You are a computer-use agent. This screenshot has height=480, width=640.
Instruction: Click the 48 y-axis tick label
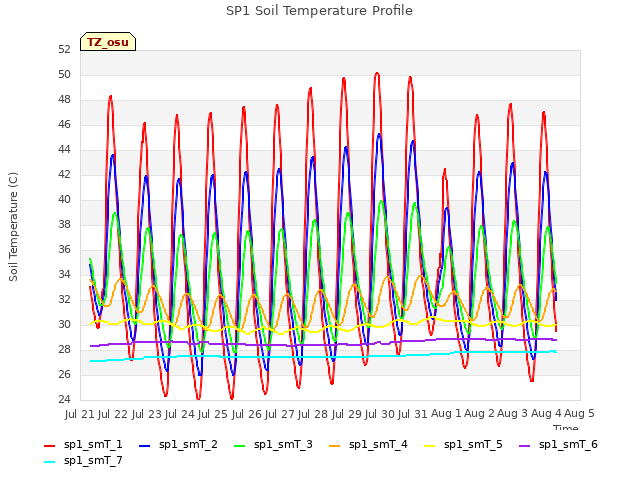tap(64, 100)
